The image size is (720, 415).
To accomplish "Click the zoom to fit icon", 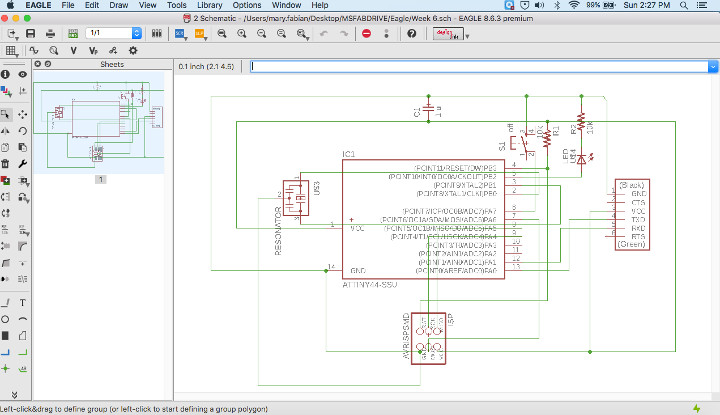I will click(x=222, y=34).
